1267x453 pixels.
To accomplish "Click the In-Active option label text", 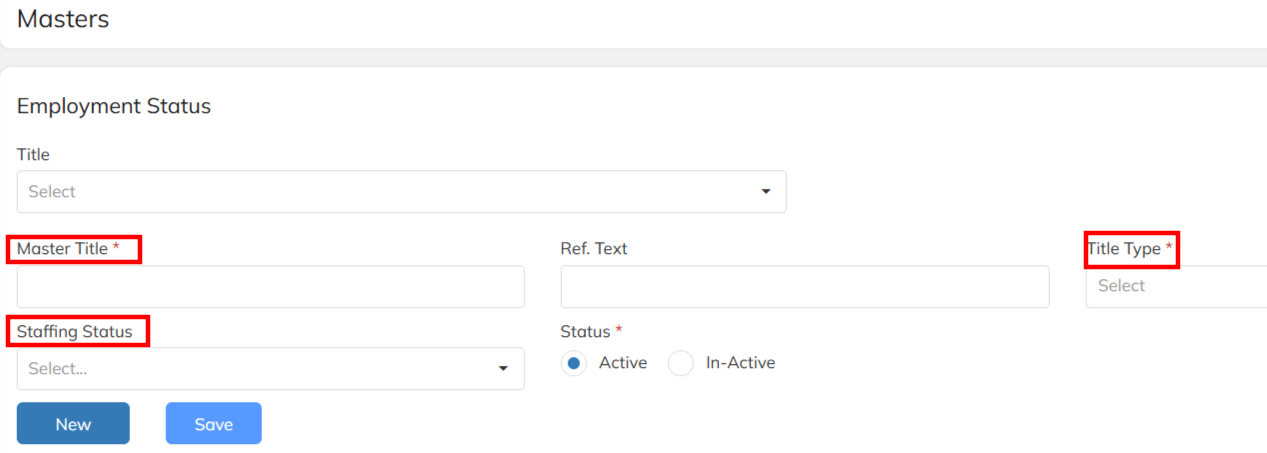I will [740, 364].
